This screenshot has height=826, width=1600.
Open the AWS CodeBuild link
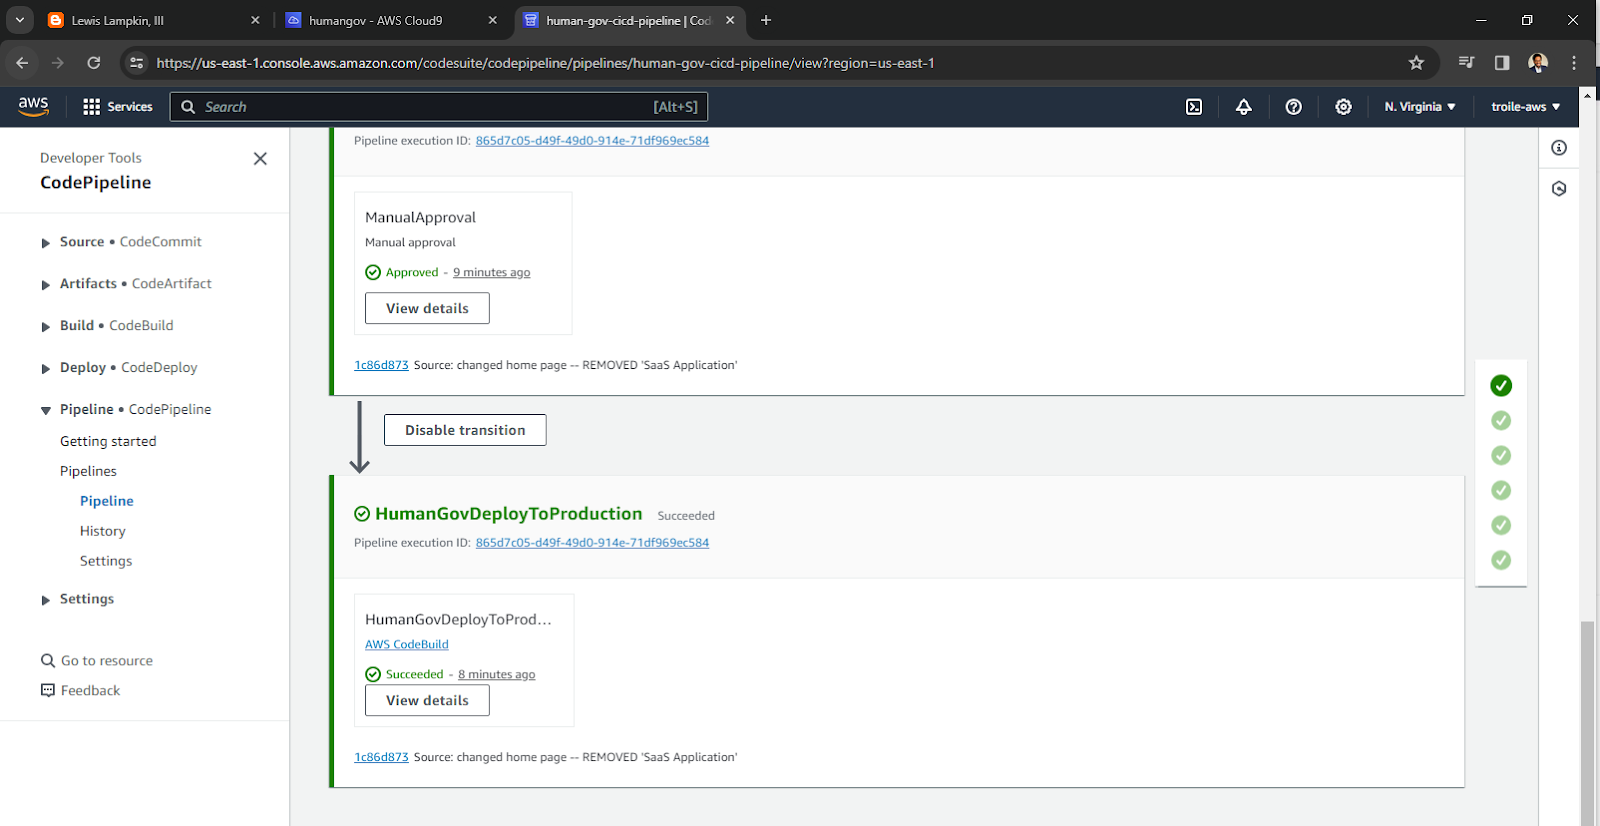coord(407,645)
